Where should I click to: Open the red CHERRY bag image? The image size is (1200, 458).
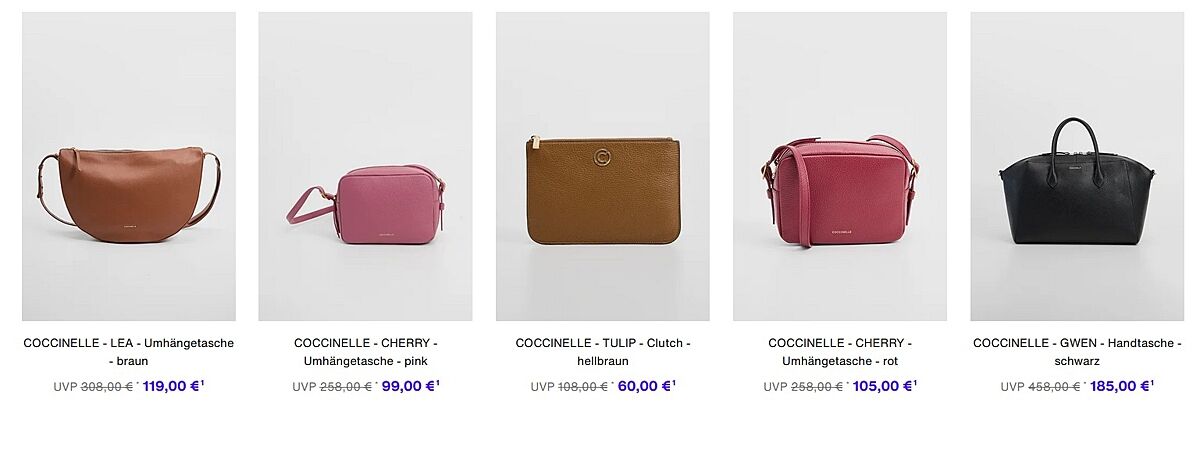[840, 166]
